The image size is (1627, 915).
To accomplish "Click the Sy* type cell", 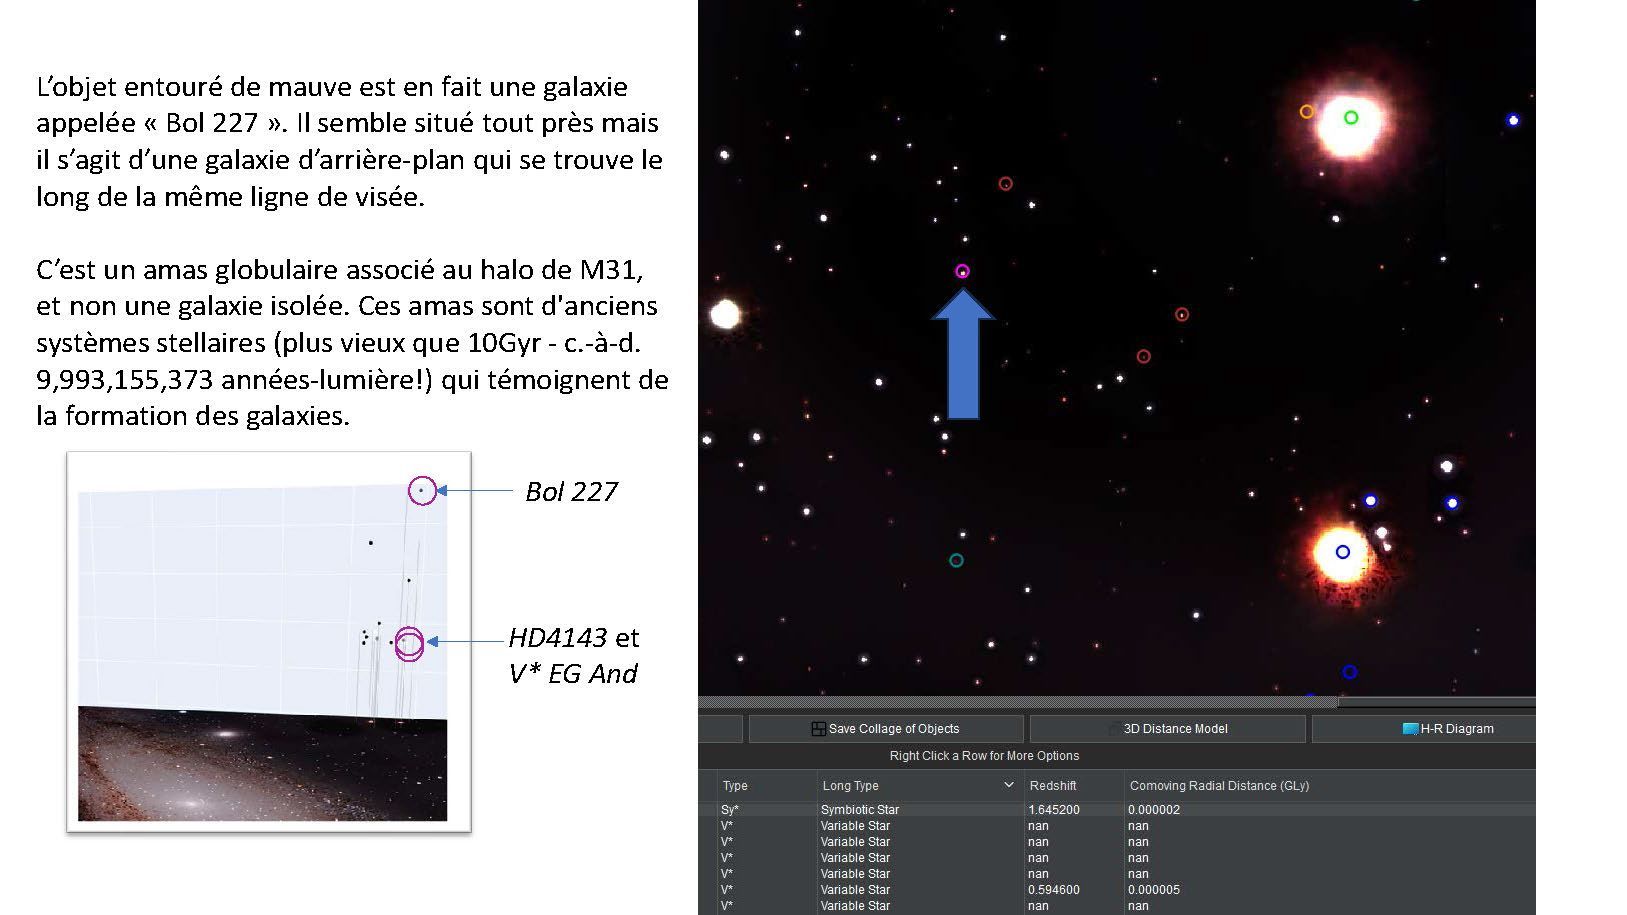I will (730, 810).
